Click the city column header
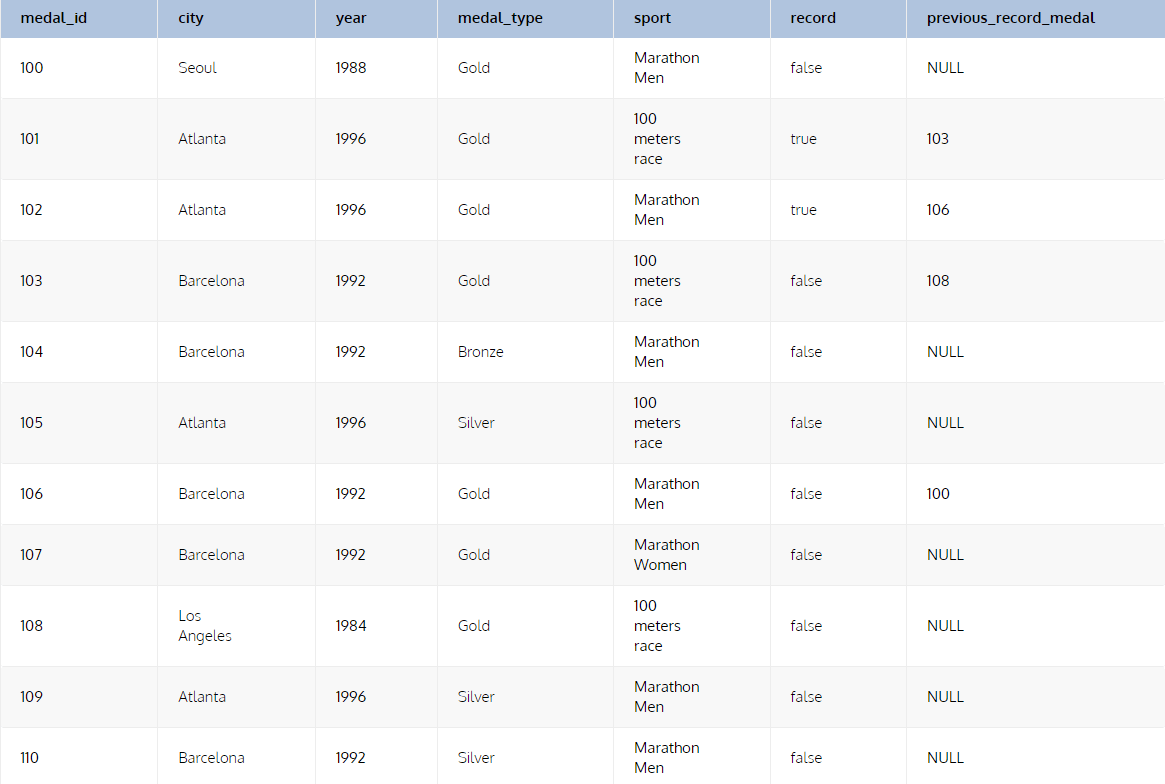Image resolution: width=1165 pixels, height=784 pixels. pyautogui.click(x=191, y=18)
